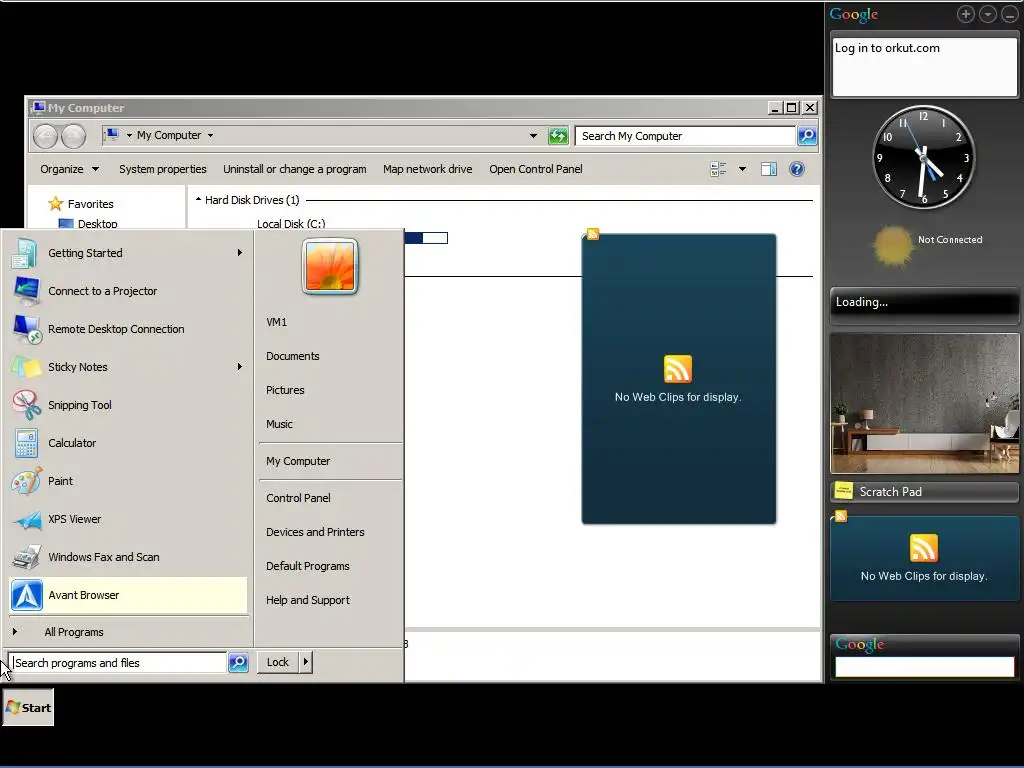Click the green refresh icon in address bar

[x=558, y=135]
